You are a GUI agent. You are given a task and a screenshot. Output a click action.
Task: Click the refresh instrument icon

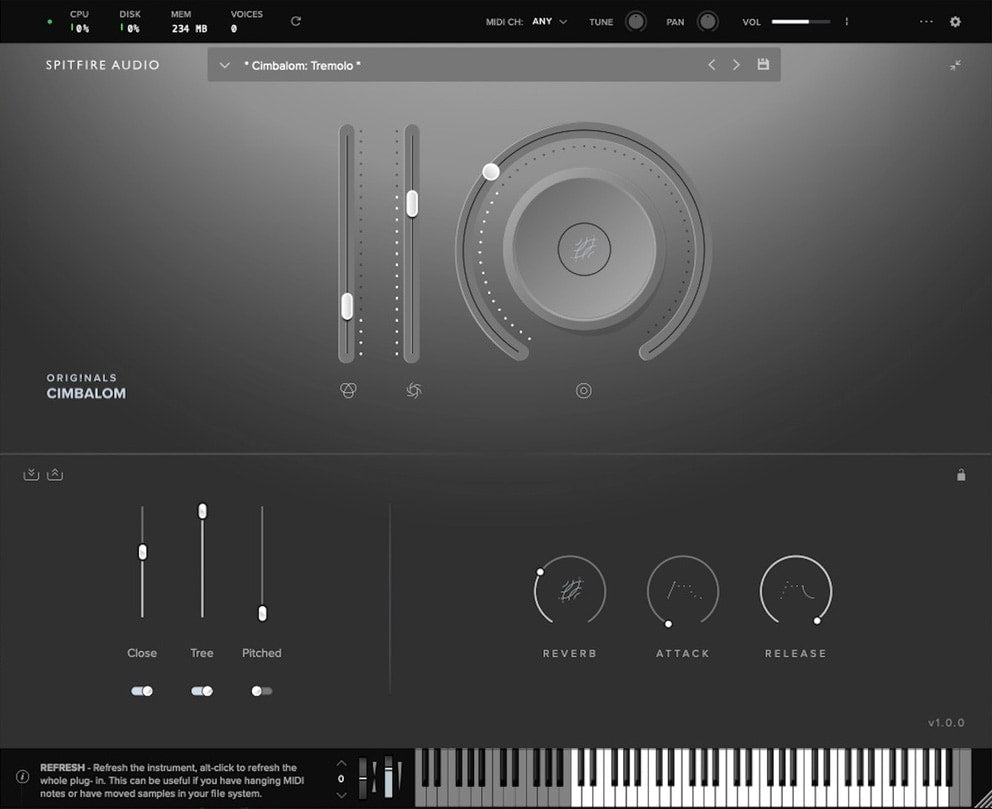[x=295, y=21]
